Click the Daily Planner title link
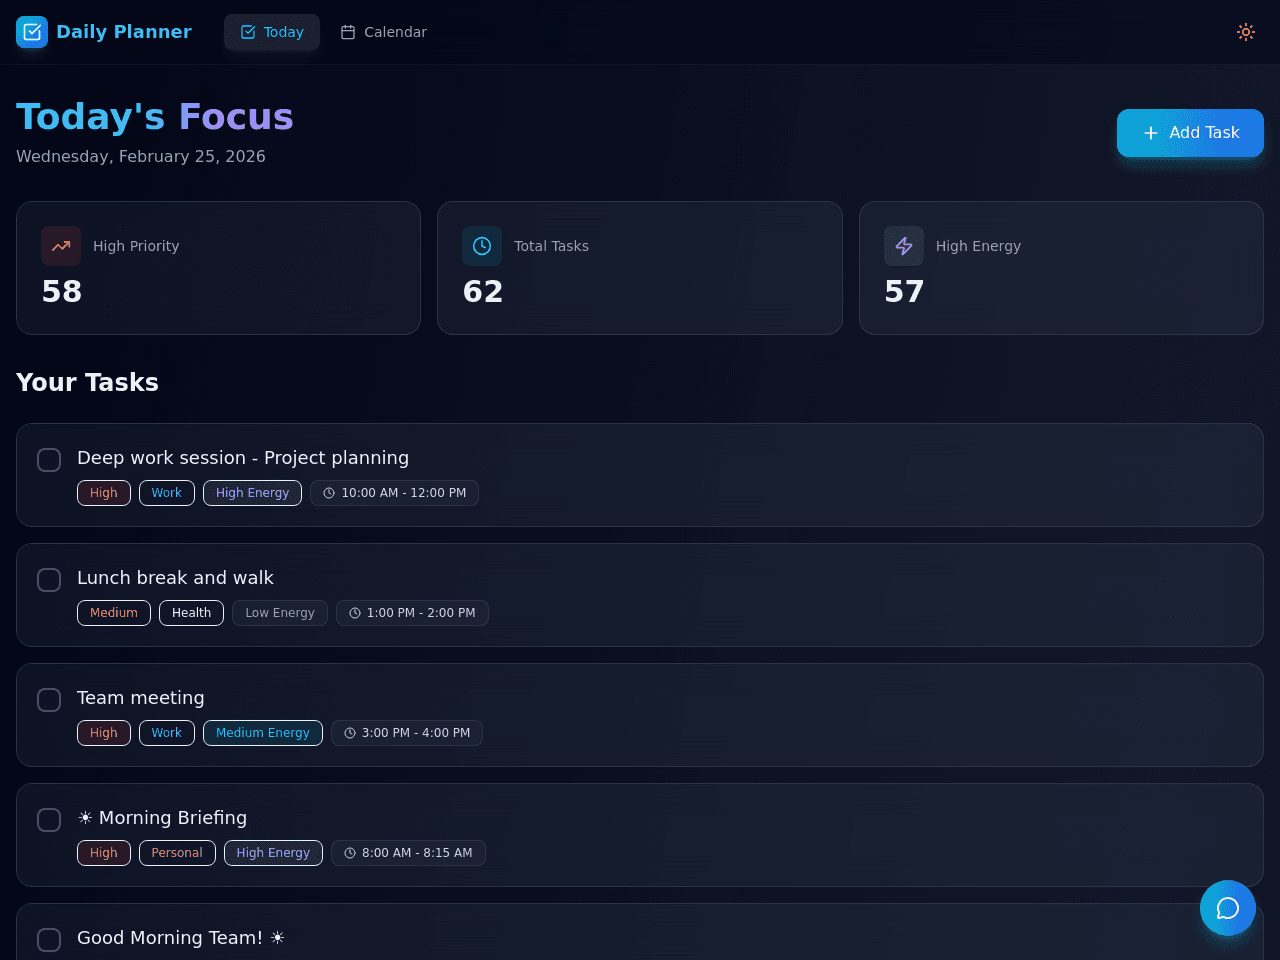This screenshot has height=960, width=1280. point(124,32)
